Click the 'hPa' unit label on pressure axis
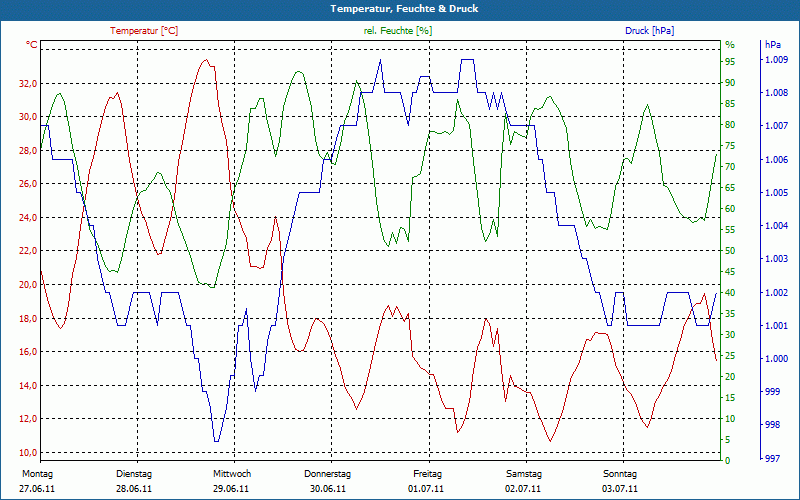The image size is (800, 500). (x=773, y=45)
